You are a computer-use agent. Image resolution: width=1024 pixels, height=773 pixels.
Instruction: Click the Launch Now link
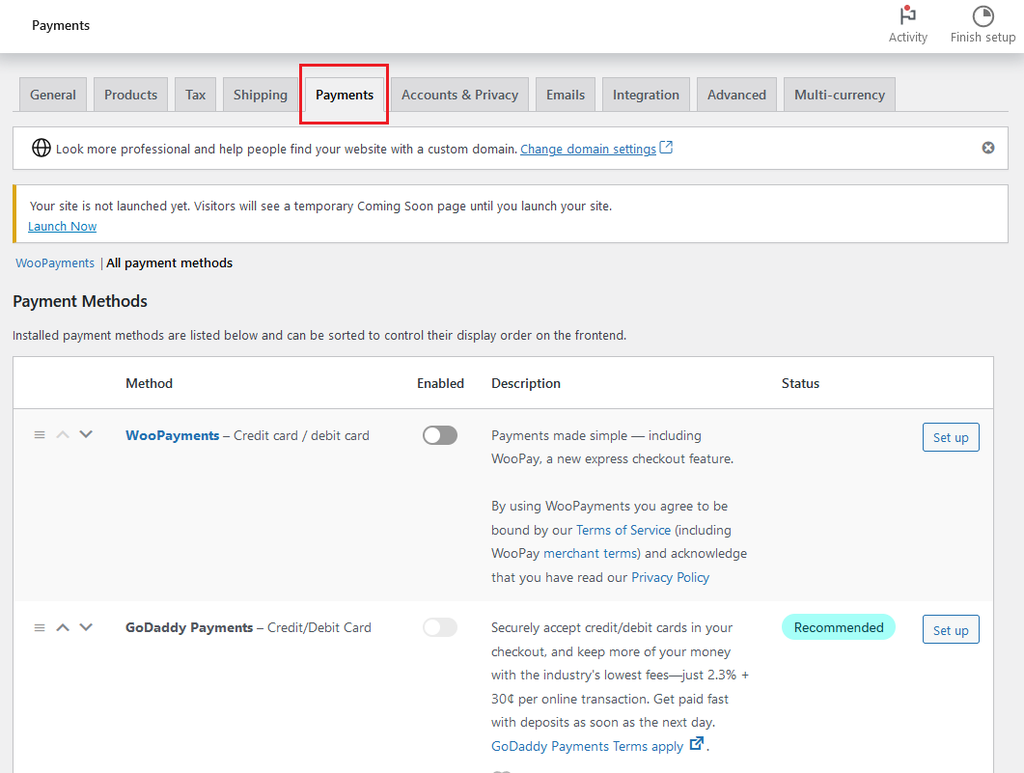[62, 226]
